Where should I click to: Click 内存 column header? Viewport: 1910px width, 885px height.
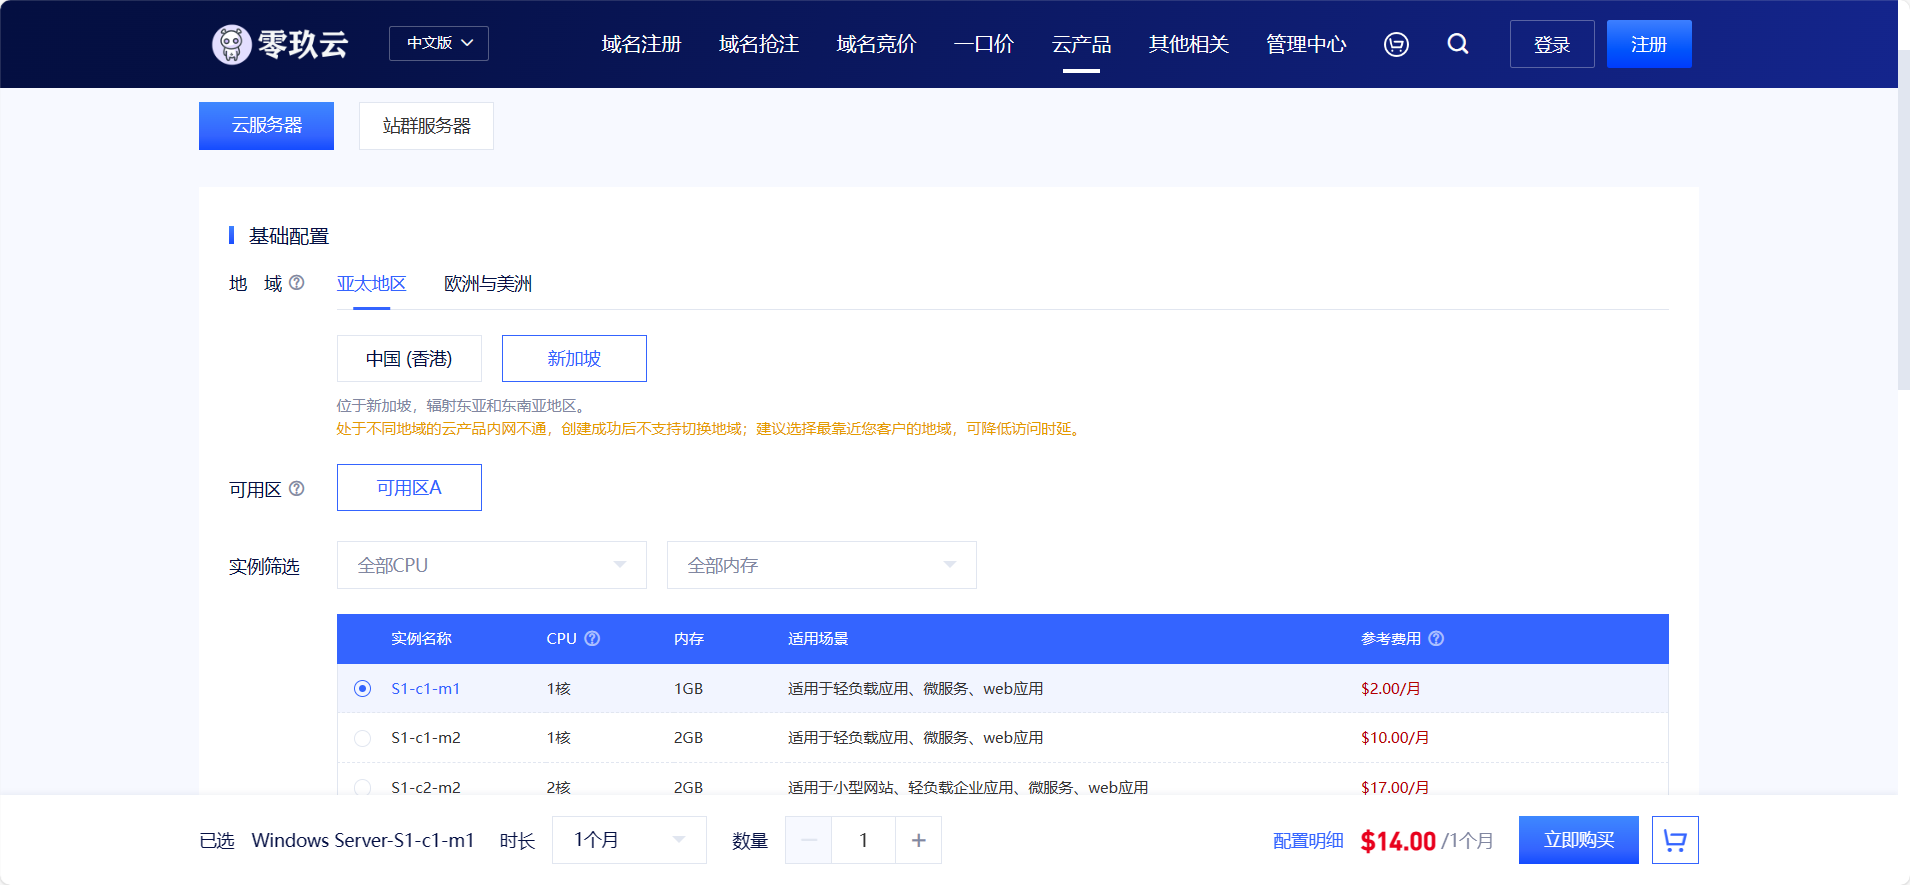(x=689, y=639)
